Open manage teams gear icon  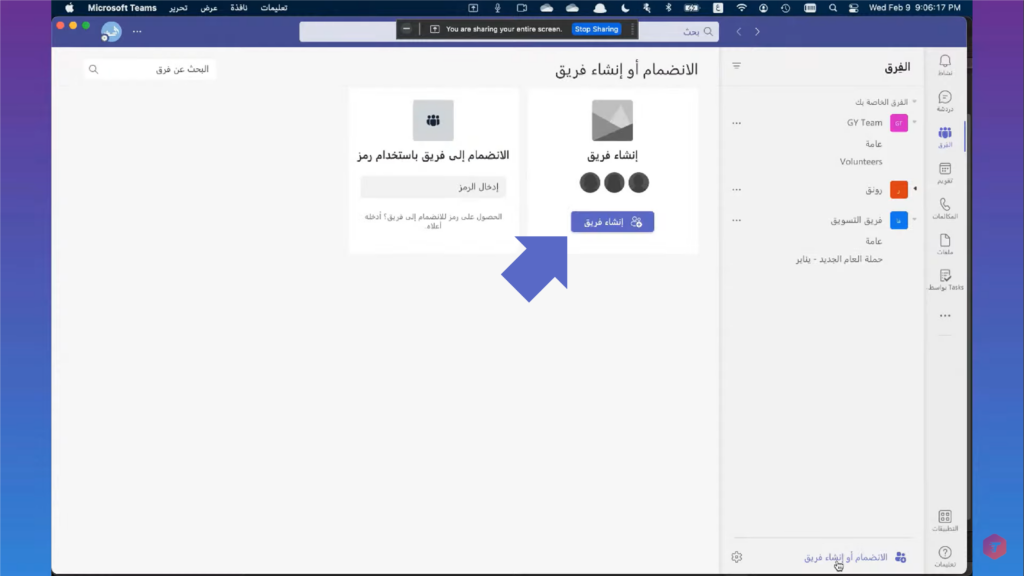click(x=737, y=557)
